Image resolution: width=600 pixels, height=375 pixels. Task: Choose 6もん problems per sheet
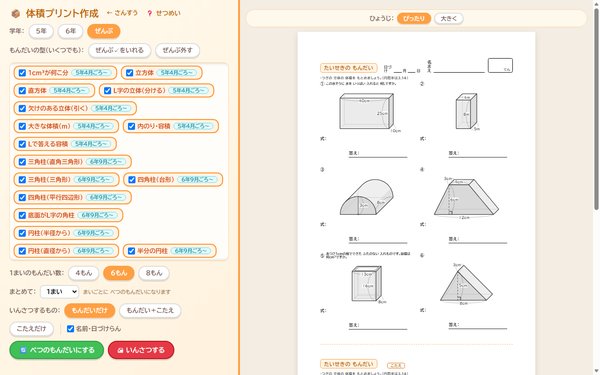point(119,273)
